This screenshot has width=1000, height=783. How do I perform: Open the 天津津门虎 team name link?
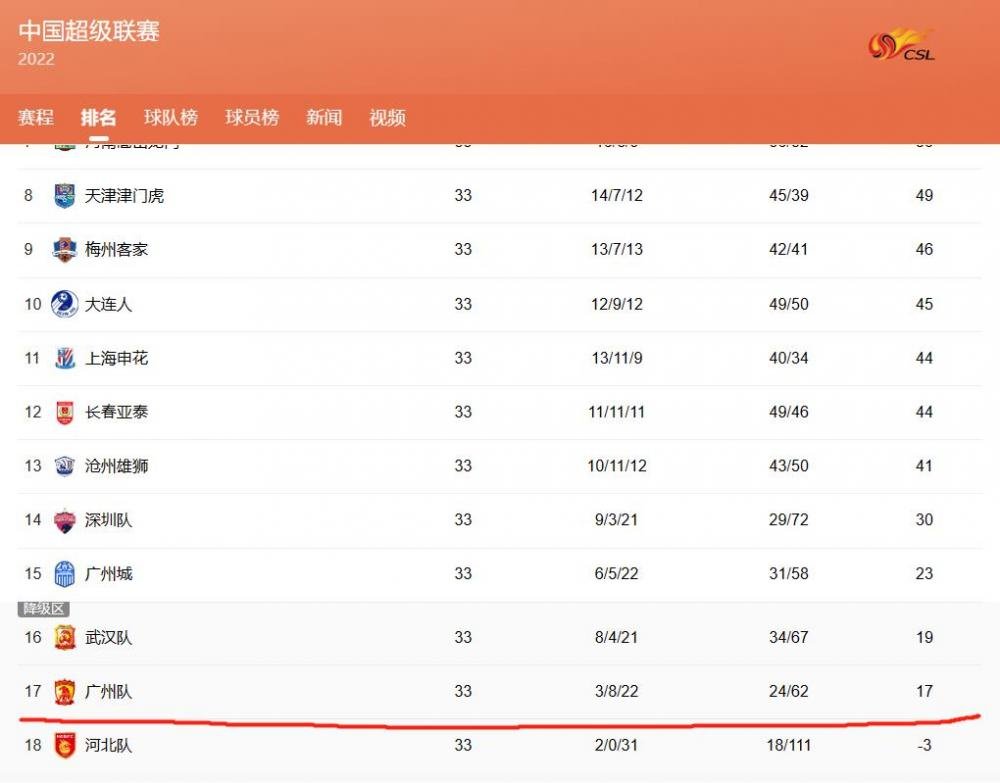(x=124, y=196)
